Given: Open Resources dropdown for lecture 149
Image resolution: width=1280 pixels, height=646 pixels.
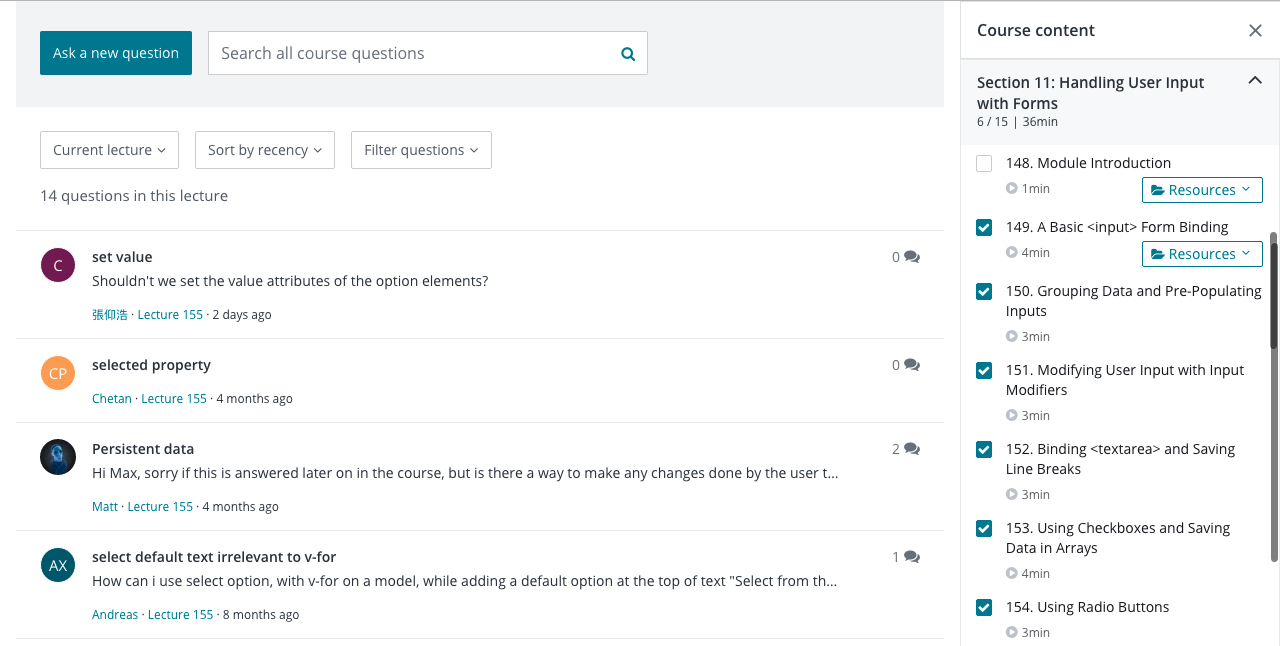Looking at the screenshot, I should tap(1202, 254).
